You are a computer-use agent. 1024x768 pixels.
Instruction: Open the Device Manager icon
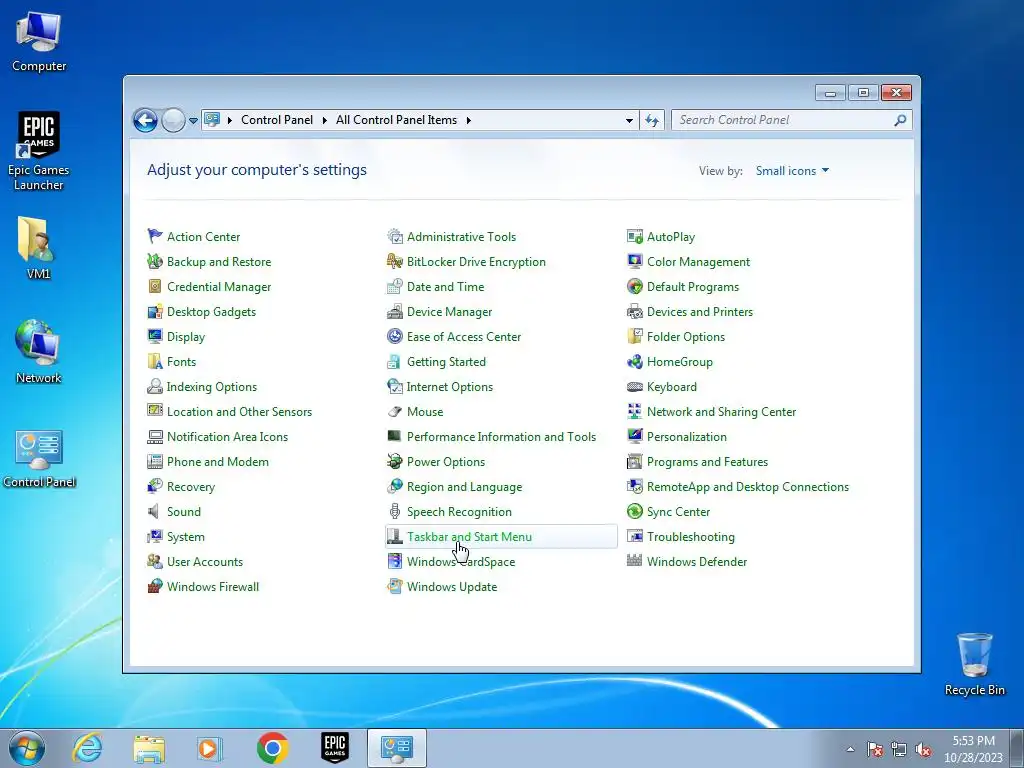pos(394,312)
